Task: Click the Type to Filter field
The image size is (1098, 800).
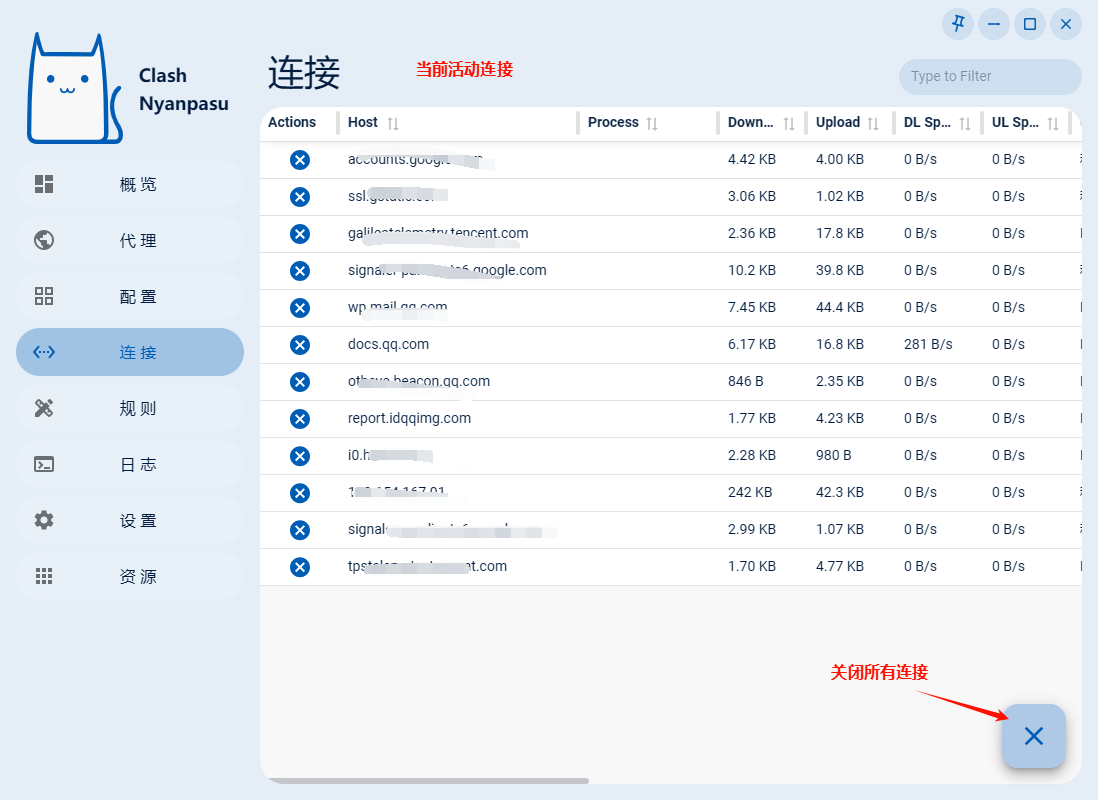Action: 989,76
